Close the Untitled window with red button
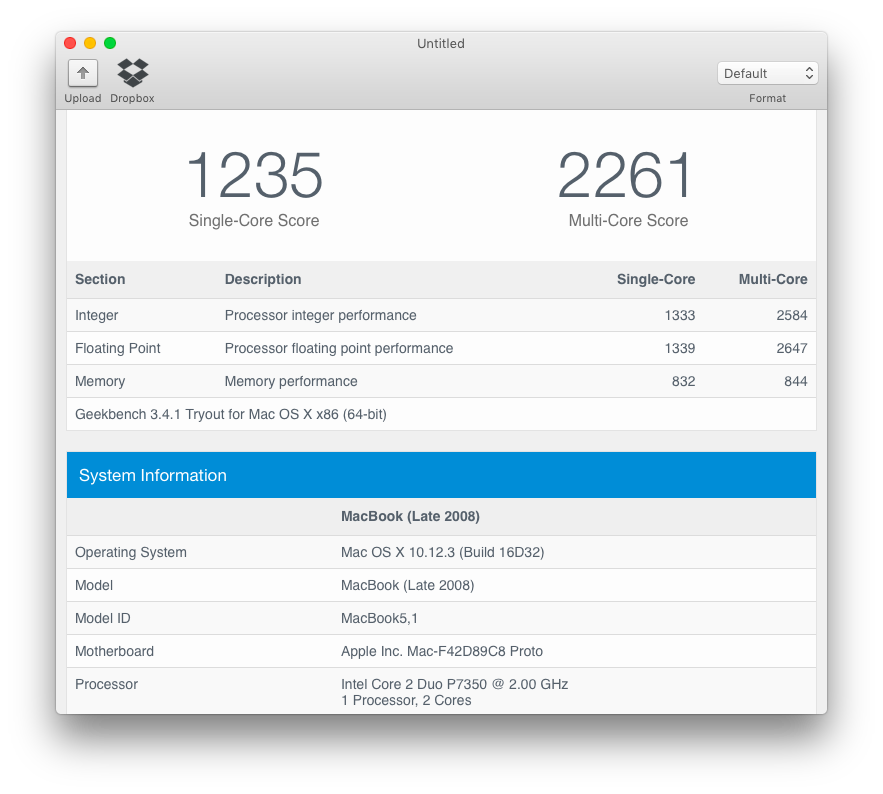 (x=70, y=43)
